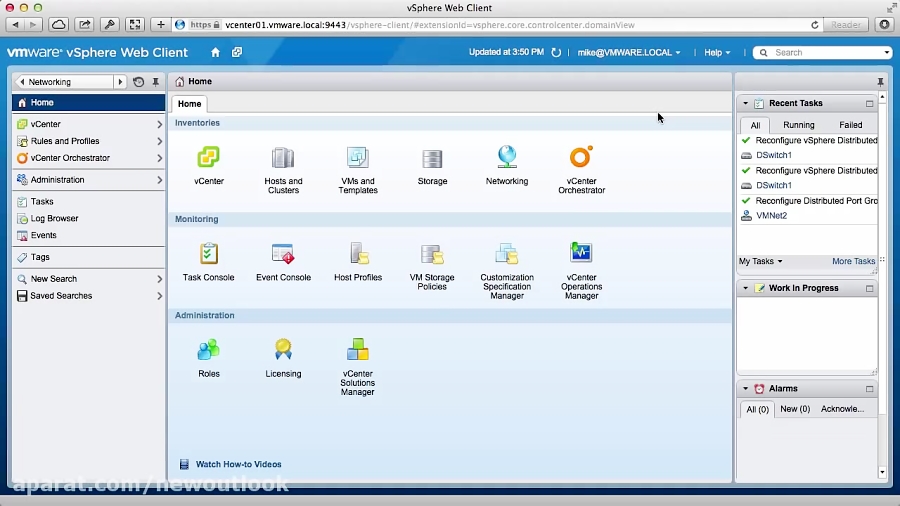Refresh the vSphere client data
The width and height of the screenshot is (900, 506).
(556, 52)
